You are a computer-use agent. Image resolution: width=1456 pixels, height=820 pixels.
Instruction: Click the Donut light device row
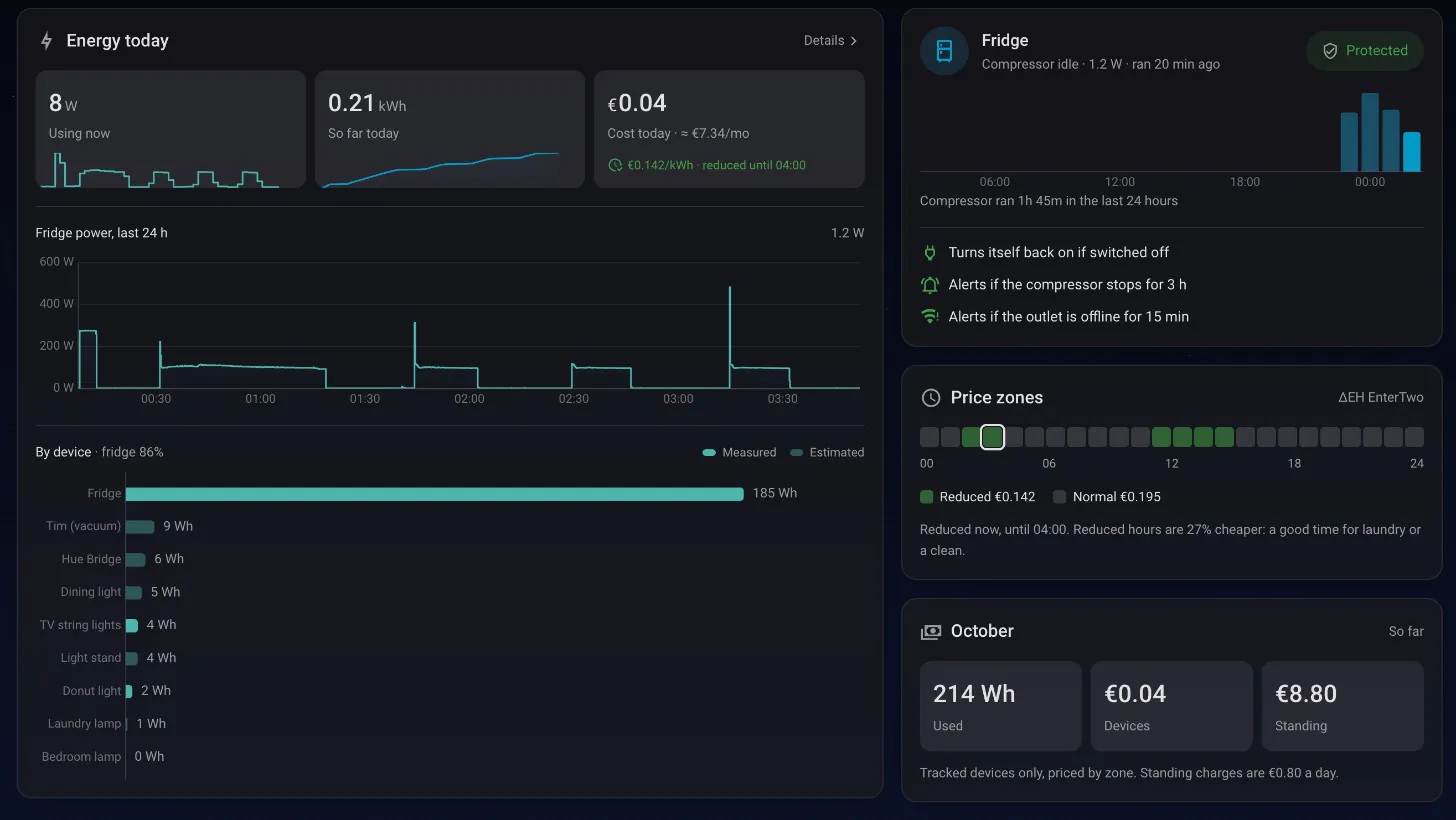[x=448, y=692]
